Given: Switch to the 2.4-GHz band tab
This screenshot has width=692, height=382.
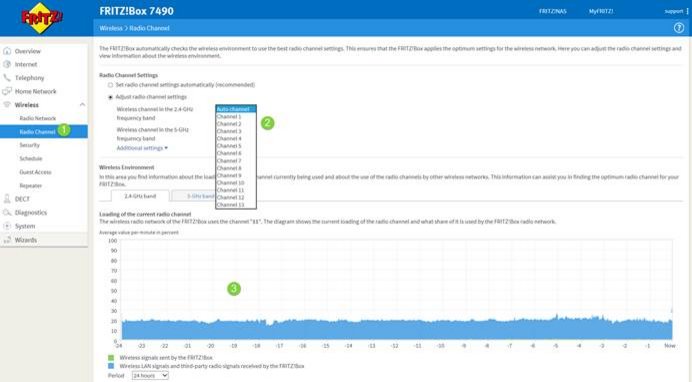Looking at the screenshot, I should [140, 196].
